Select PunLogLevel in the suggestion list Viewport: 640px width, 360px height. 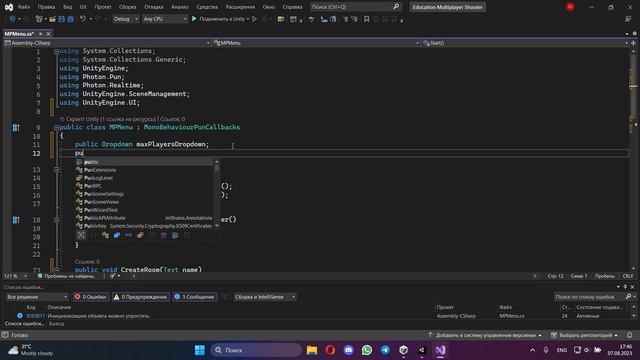(98, 178)
